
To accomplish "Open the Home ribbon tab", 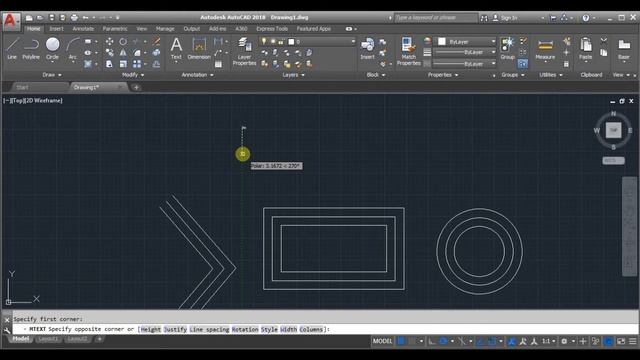I will (33, 29).
